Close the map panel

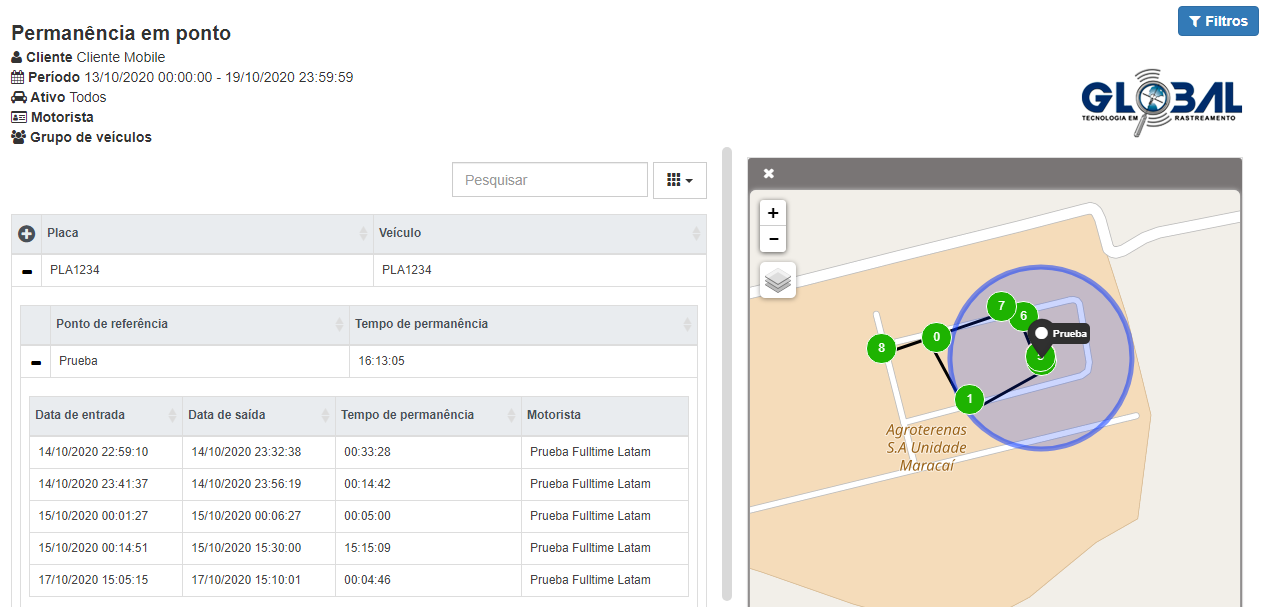coord(768,173)
